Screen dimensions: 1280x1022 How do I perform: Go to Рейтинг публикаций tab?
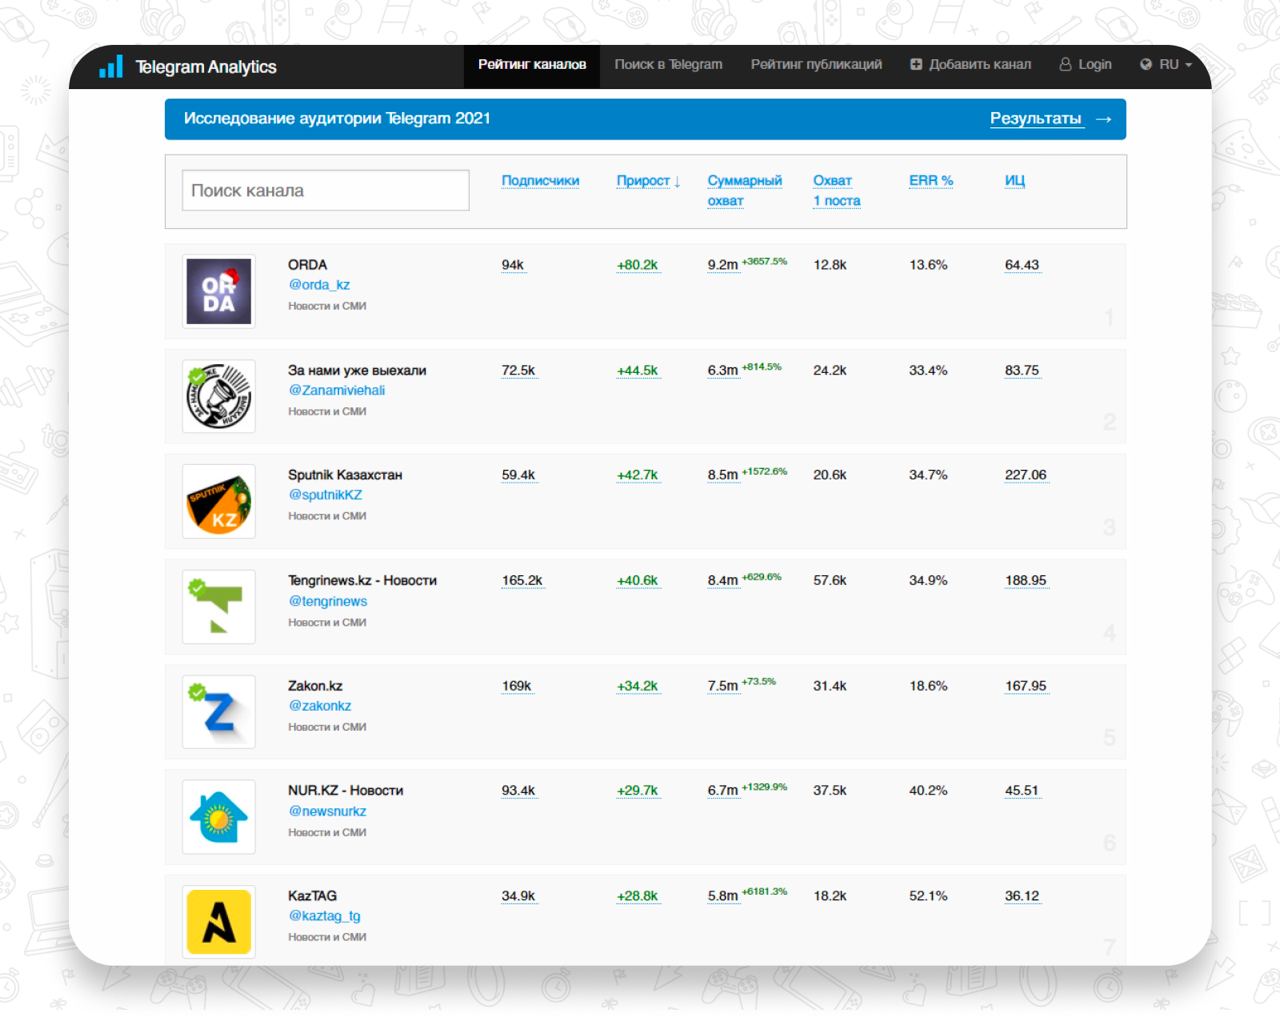pos(816,65)
